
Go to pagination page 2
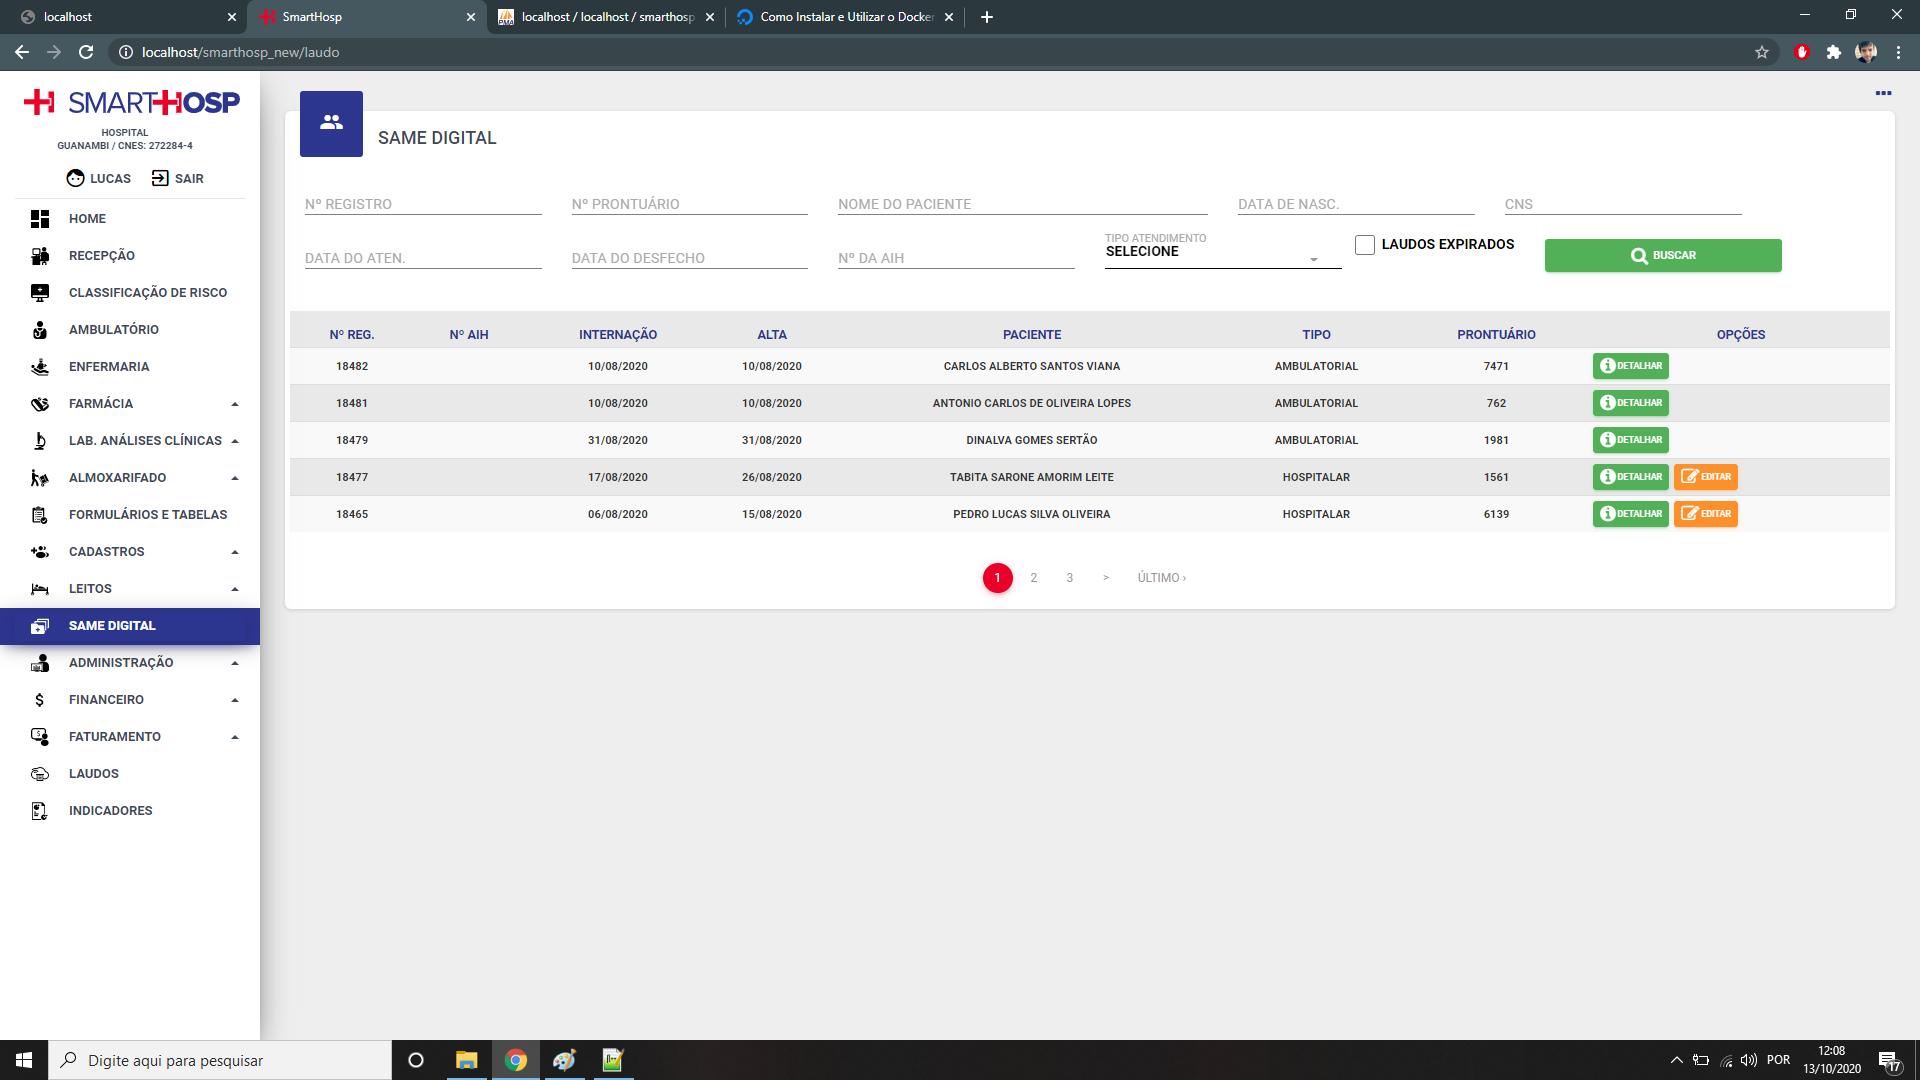click(1033, 578)
